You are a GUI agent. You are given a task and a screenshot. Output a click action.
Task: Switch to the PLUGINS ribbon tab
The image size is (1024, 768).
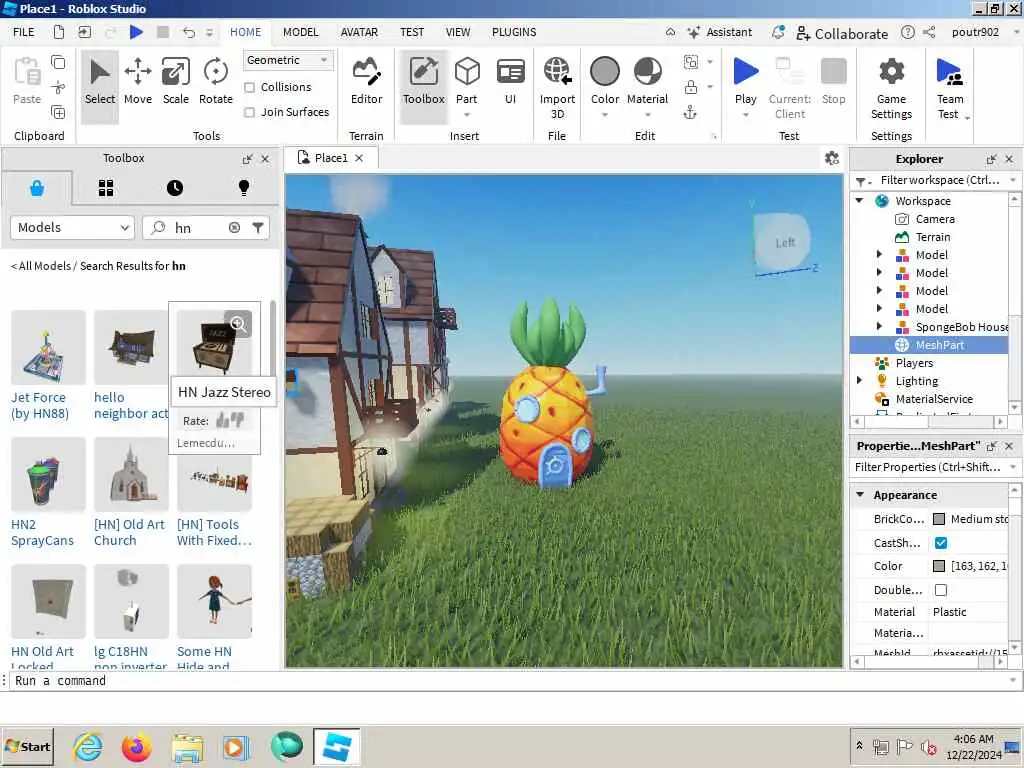click(514, 32)
